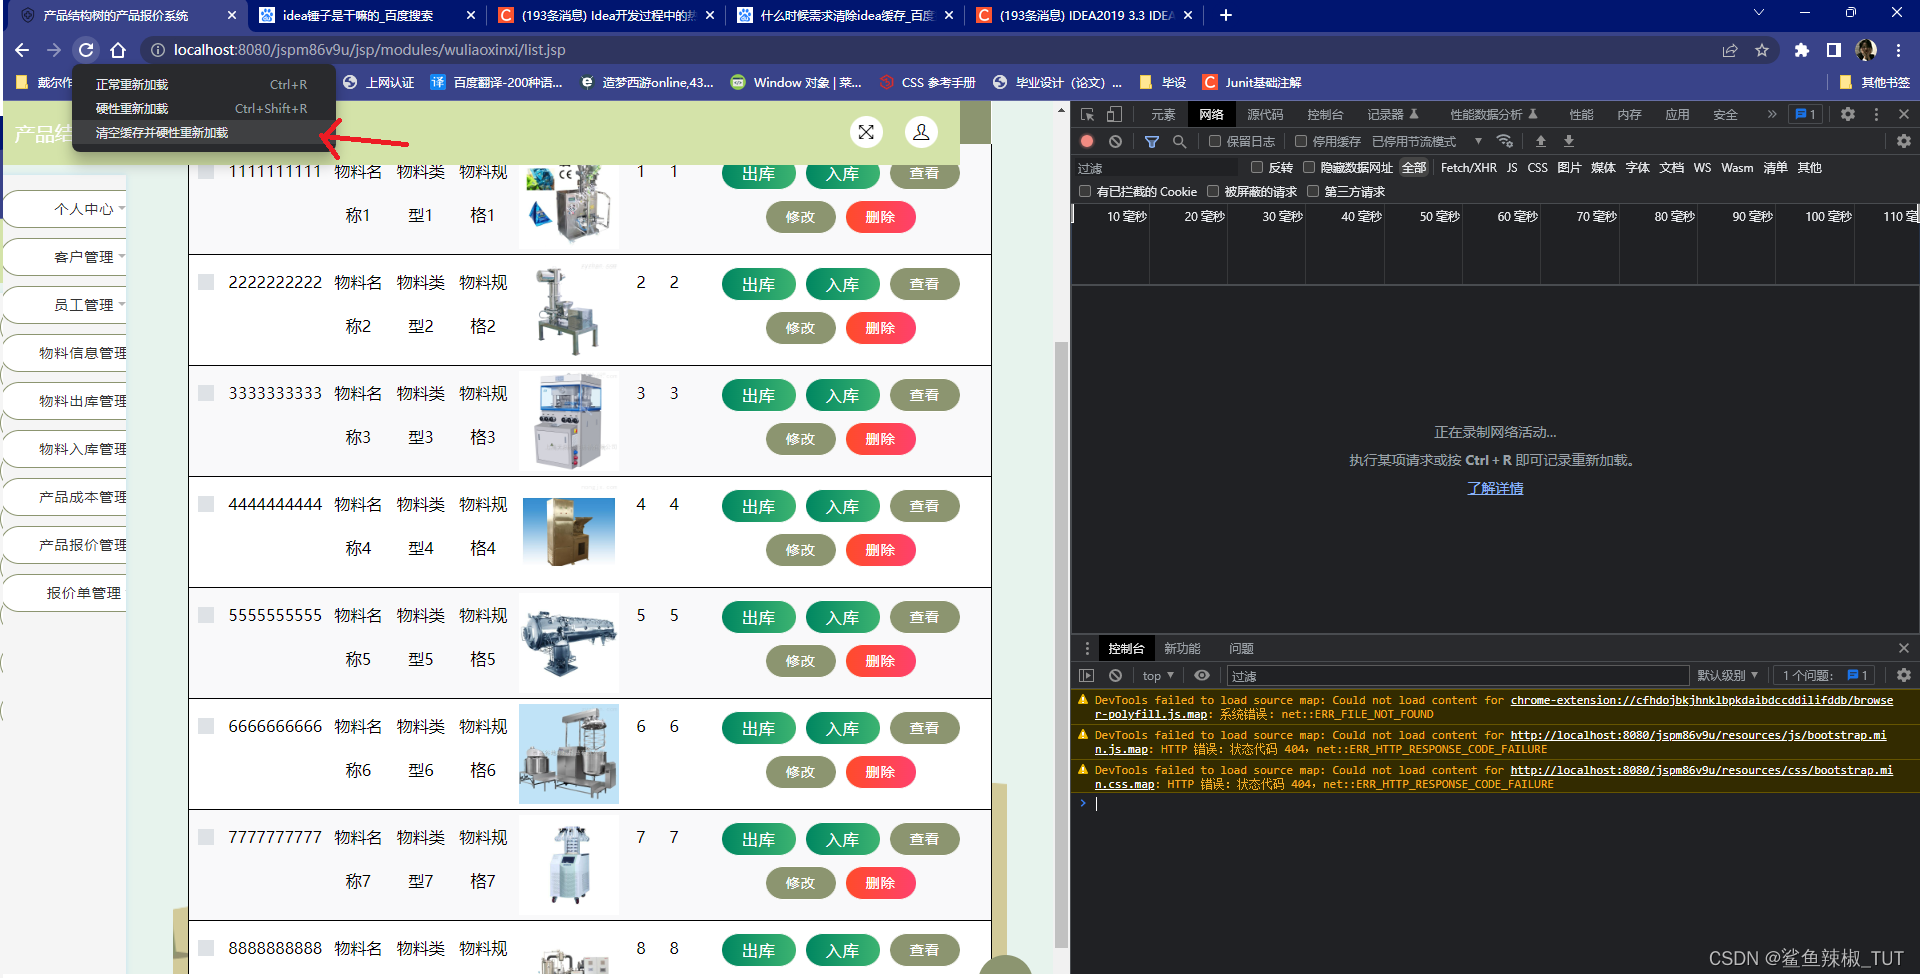Check the 被屏蔽的请求 checkbox
This screenshot has height=978, width=1920.
1213,192
